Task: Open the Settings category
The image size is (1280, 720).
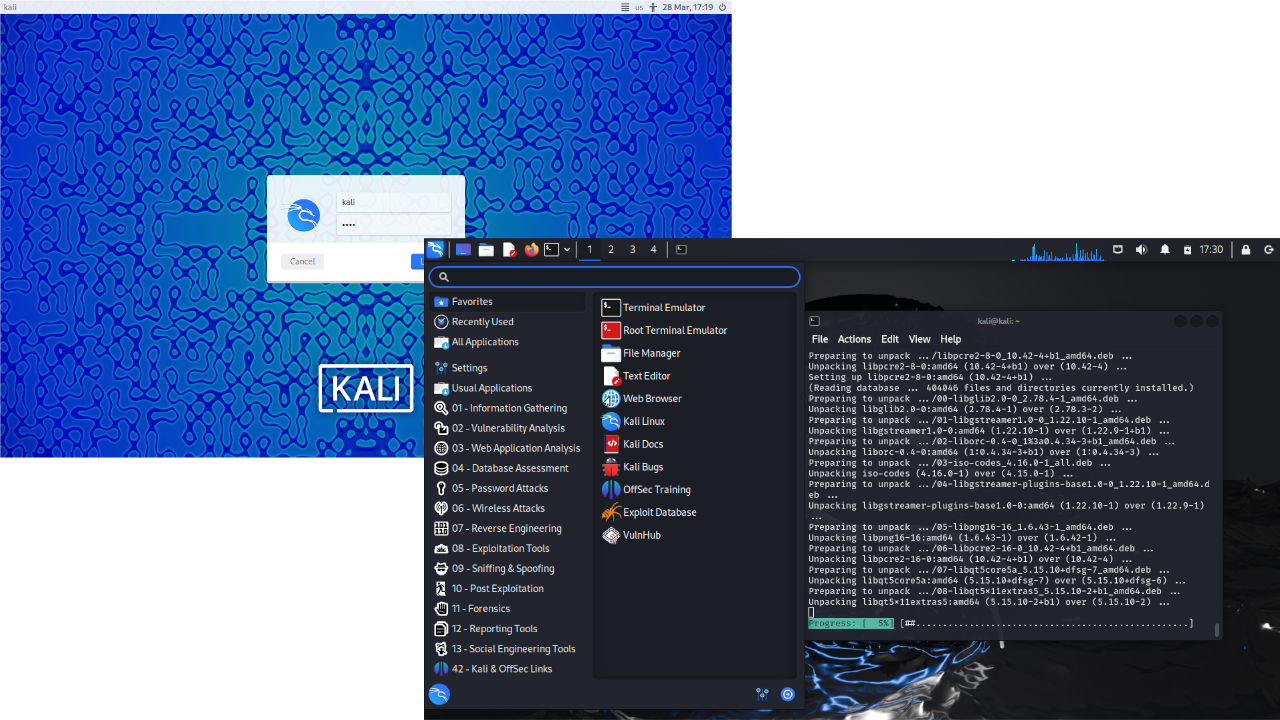Action: (509, 368)
